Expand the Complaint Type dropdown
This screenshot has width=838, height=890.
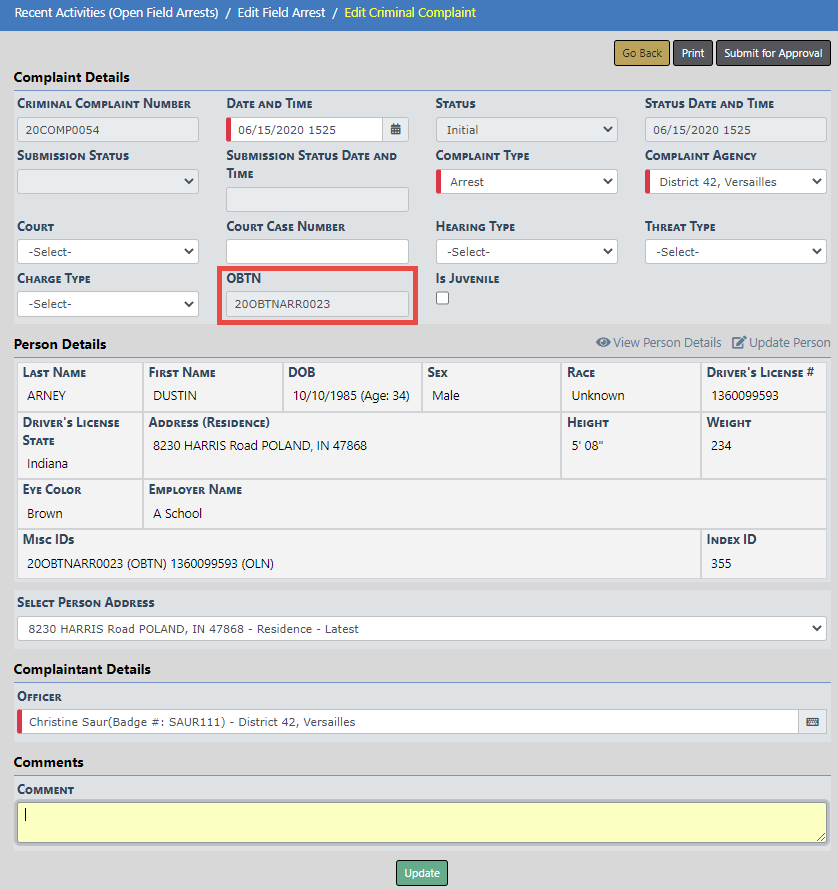click(x=526, y=182)
